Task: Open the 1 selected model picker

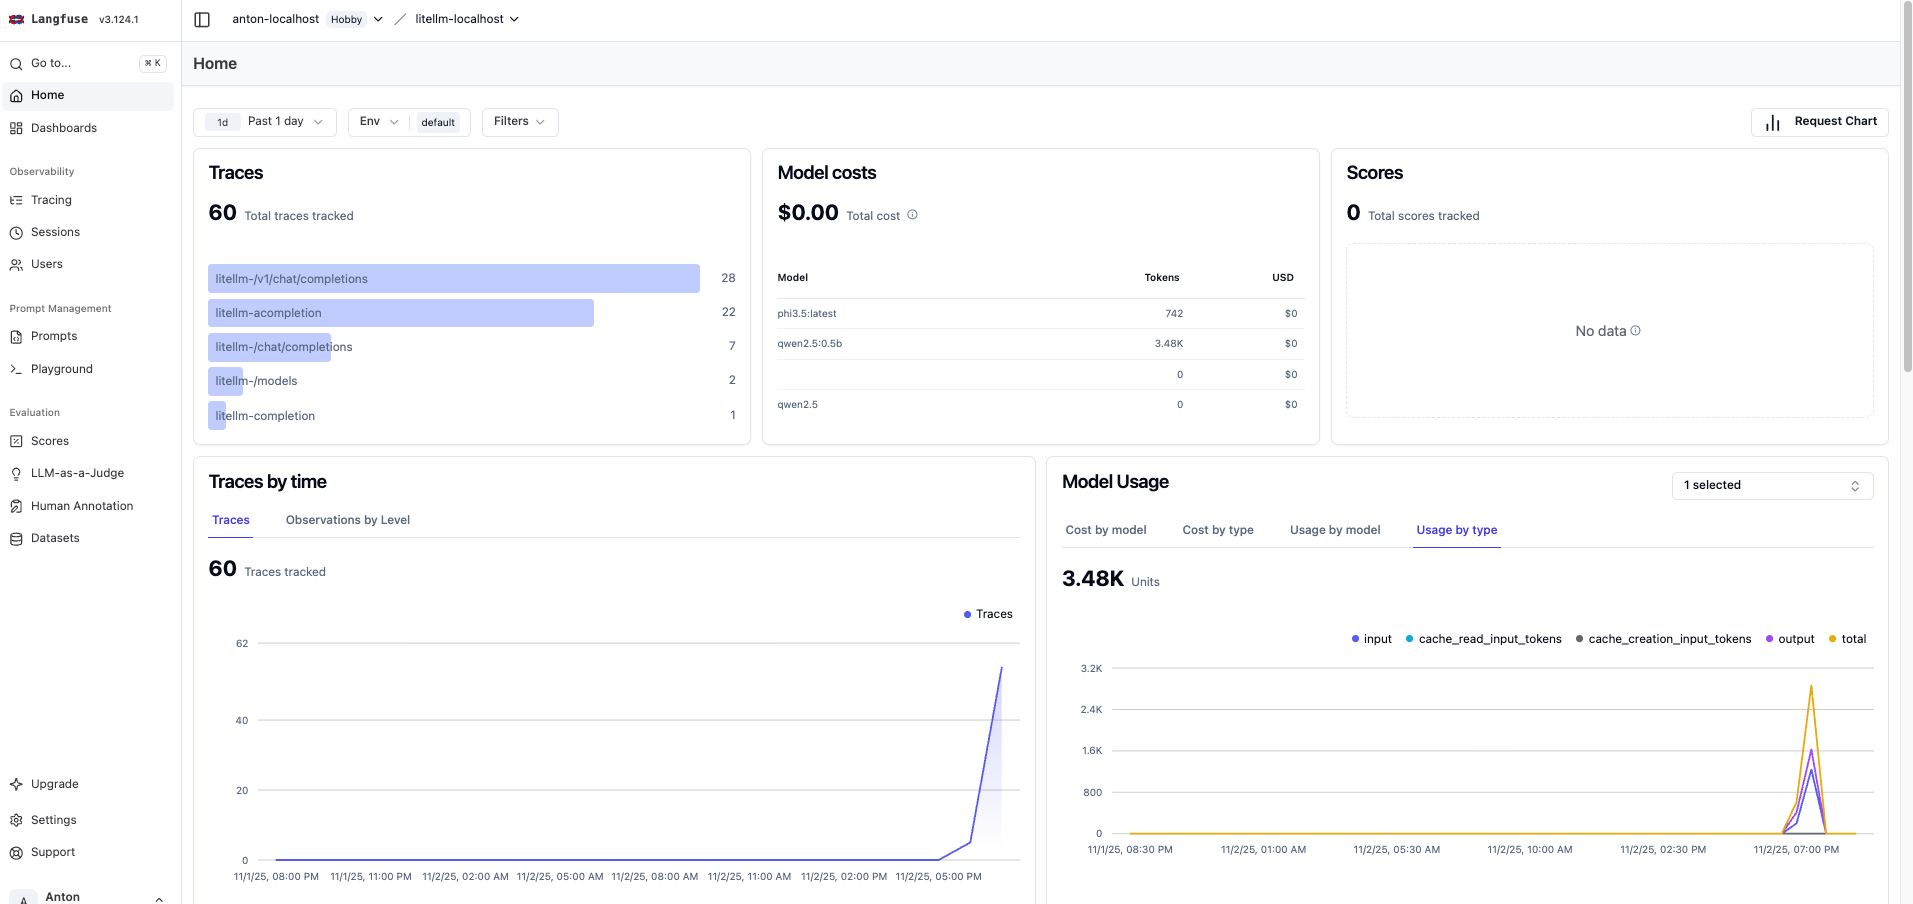Action: tap(1771, 485)
